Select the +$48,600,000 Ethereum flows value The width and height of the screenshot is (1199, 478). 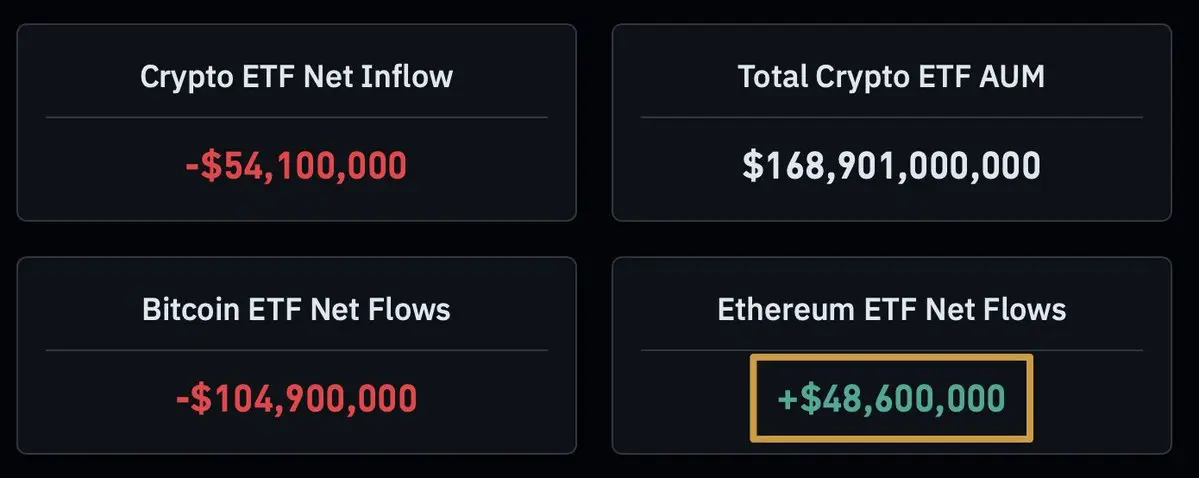(891, 398)
